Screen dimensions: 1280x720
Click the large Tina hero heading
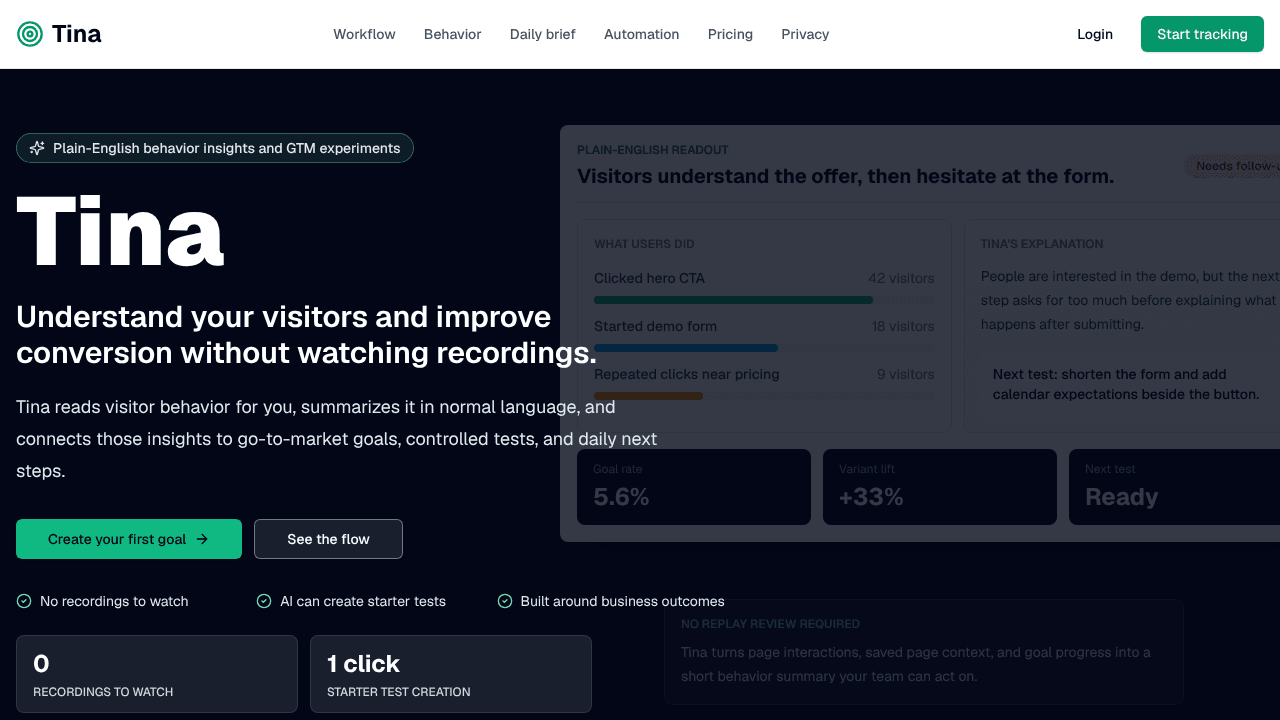point(120,231)
